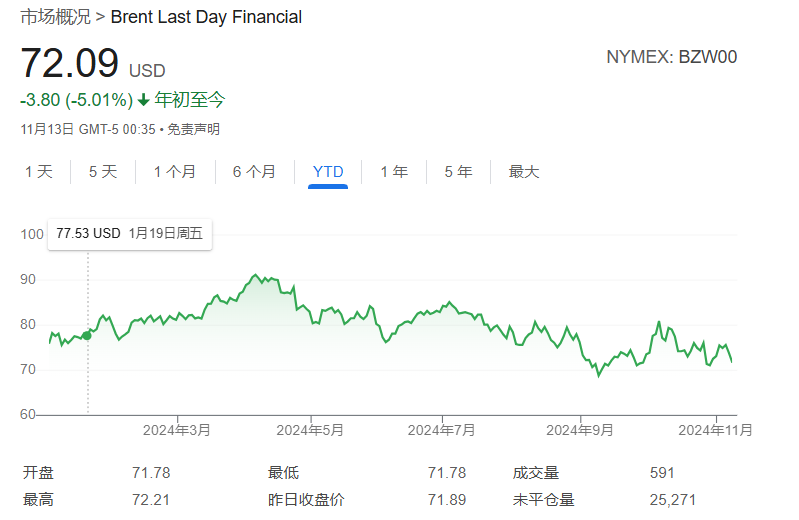Show the 最大 full history range
Viewport: 799px width, 520px height.
524,172
